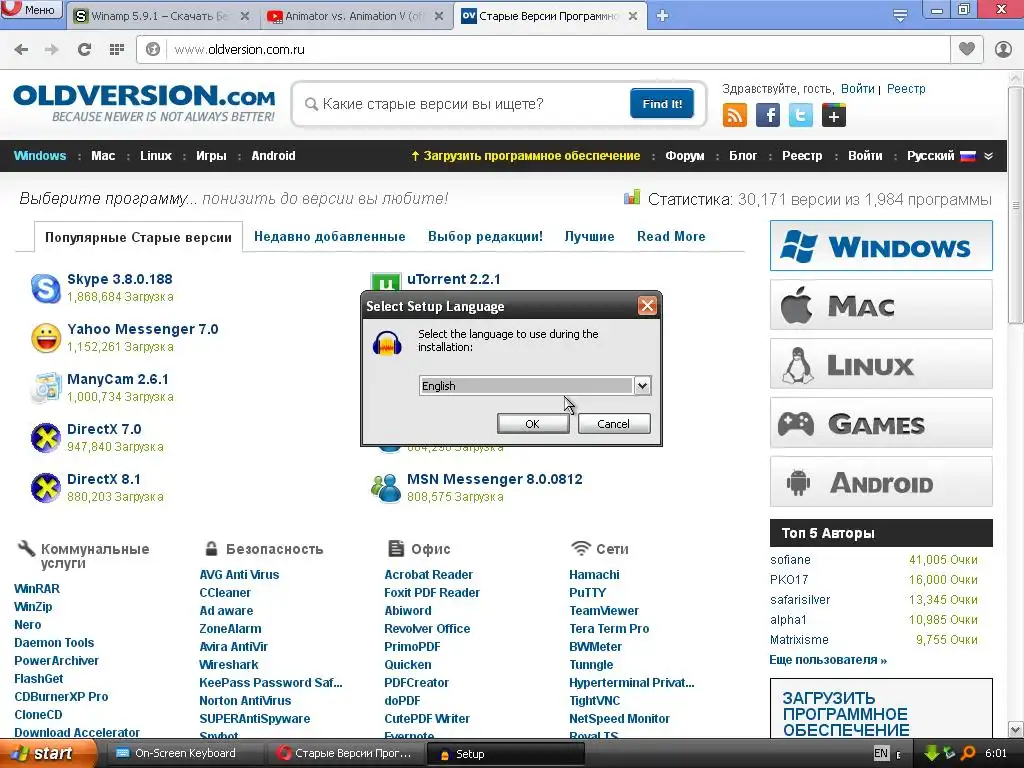Screen dimensions: 1024x768
Task: Expand the Русский language chevron in the nav bar
Action: coord(988,156)
